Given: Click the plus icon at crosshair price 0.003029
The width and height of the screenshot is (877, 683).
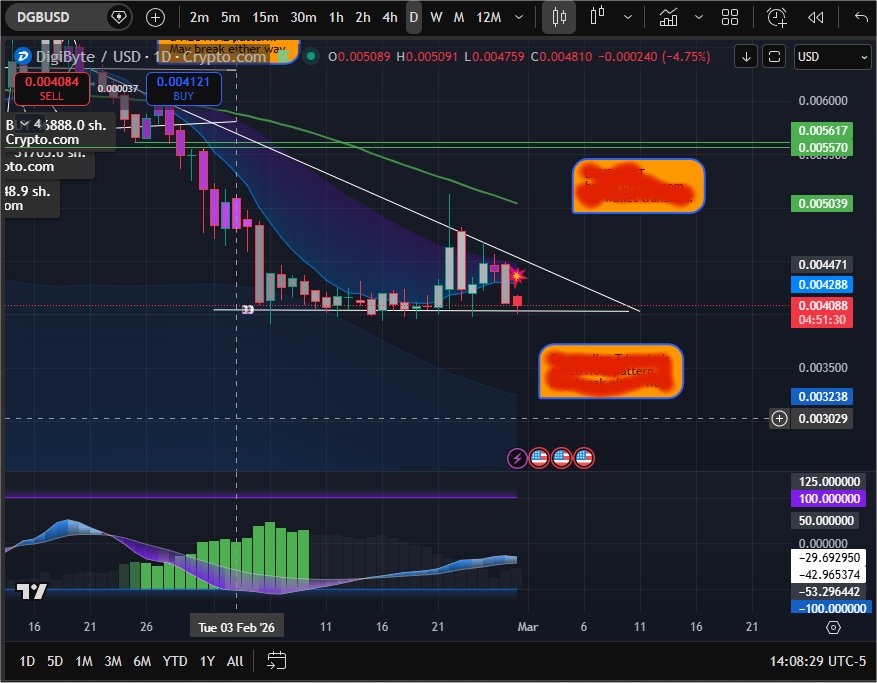Looking at the screenshot, I should [x=779, y=418].
